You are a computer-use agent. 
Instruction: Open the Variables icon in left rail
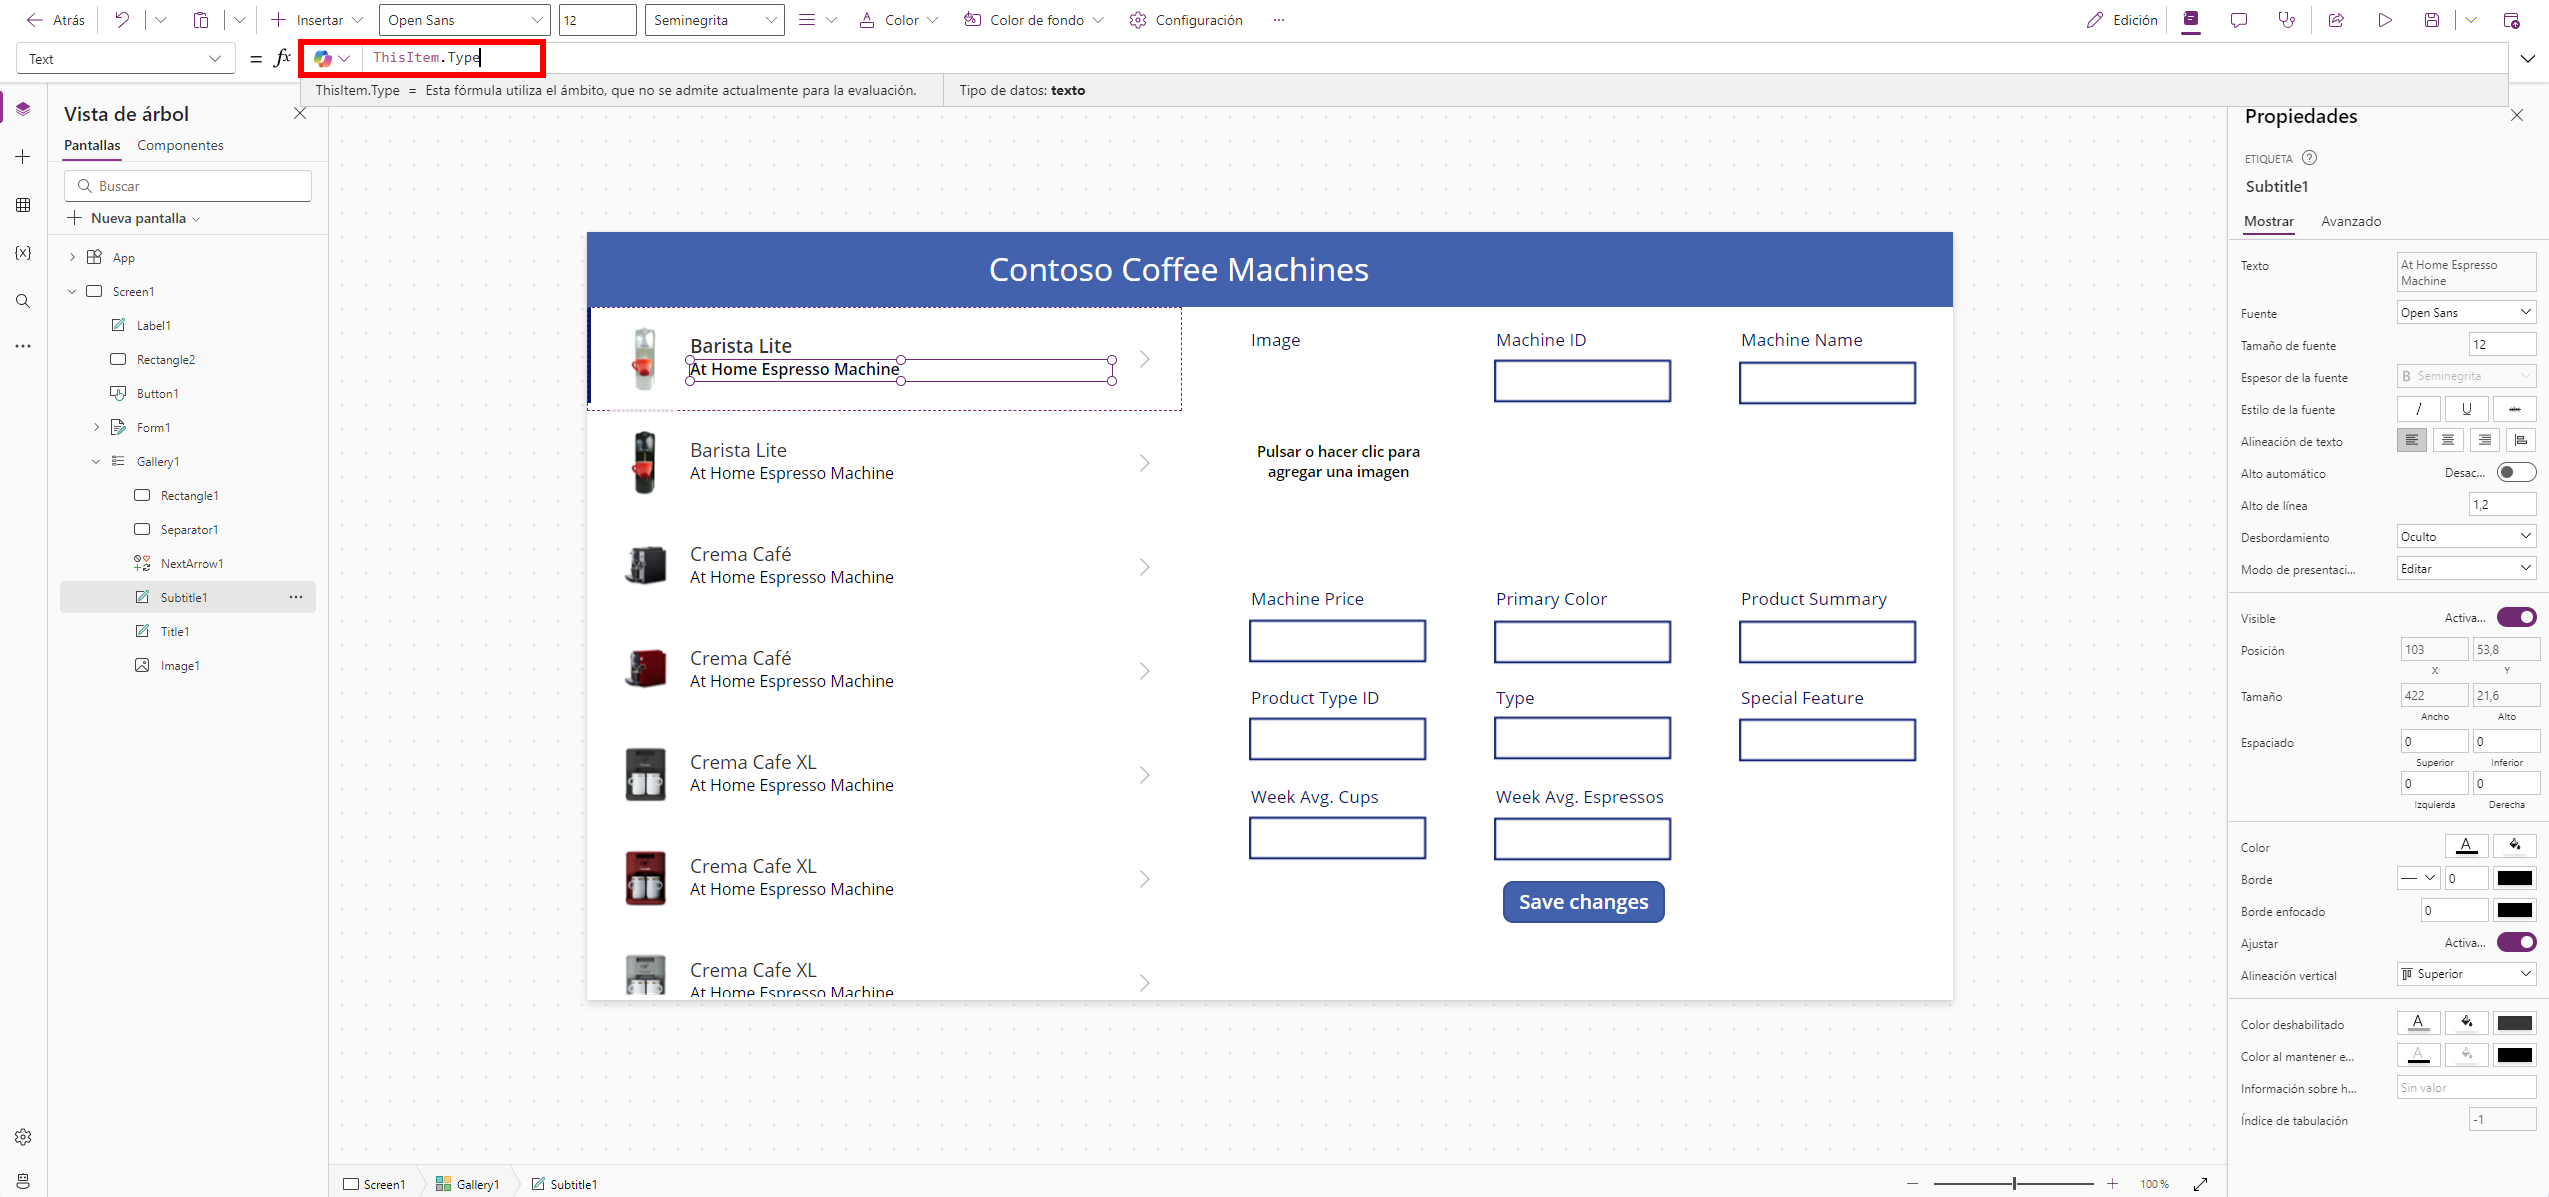(23, 253)
